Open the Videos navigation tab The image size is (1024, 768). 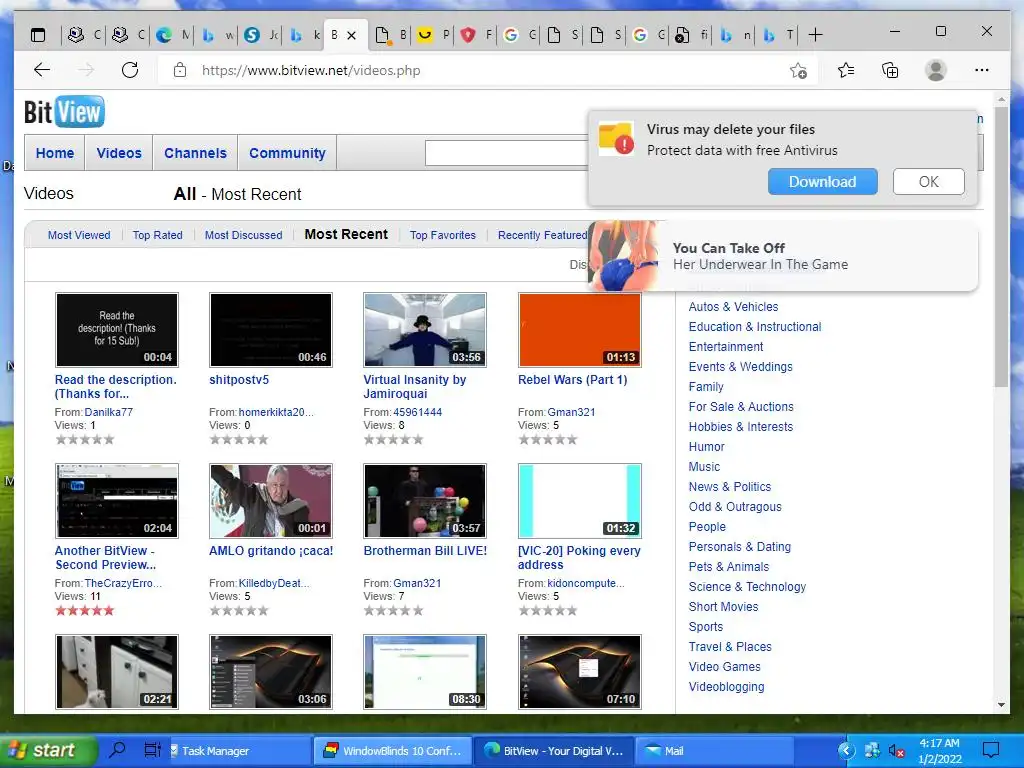(x=119, y=153)
